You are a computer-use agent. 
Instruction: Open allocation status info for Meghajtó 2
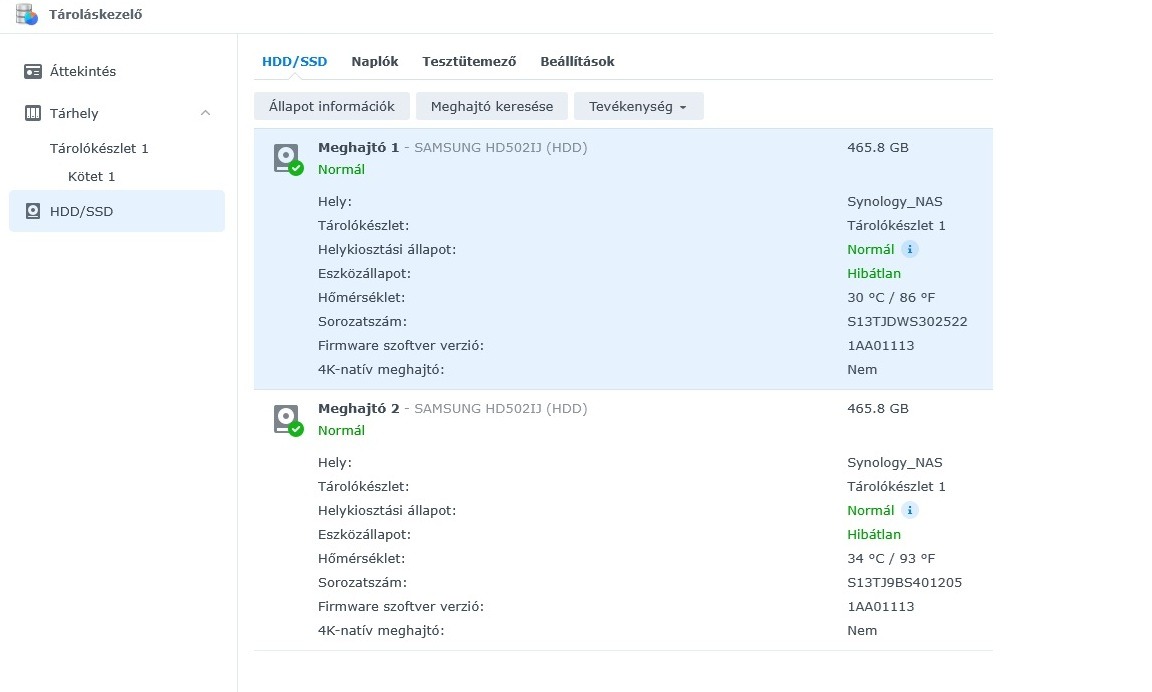click(910, 511)
